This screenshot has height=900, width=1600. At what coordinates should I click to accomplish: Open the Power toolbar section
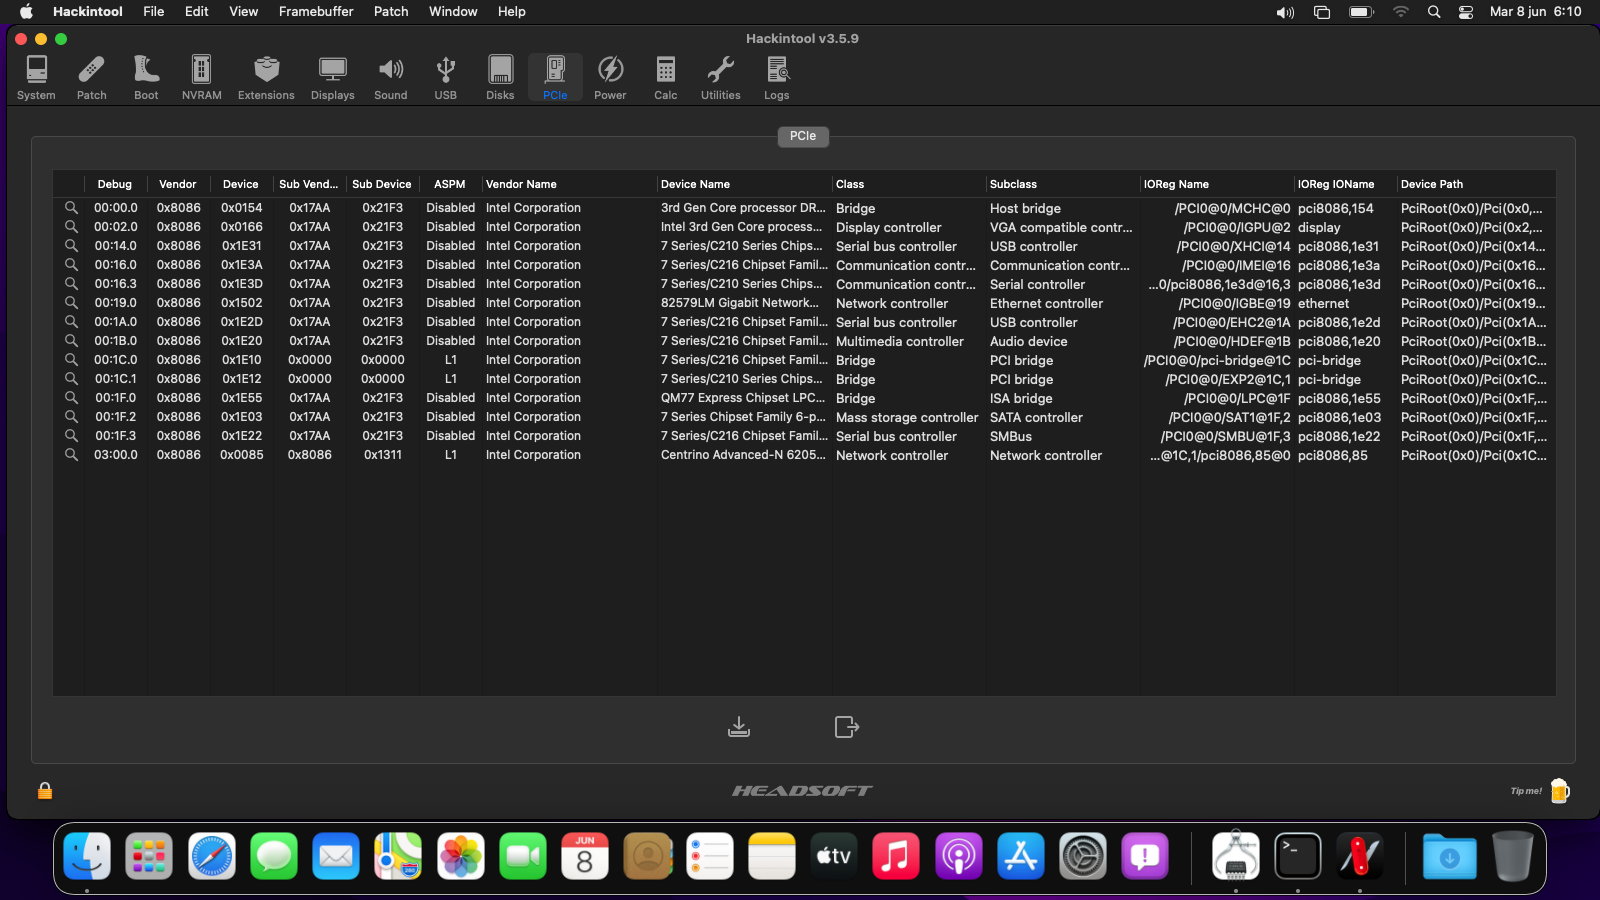click(610, 78)
